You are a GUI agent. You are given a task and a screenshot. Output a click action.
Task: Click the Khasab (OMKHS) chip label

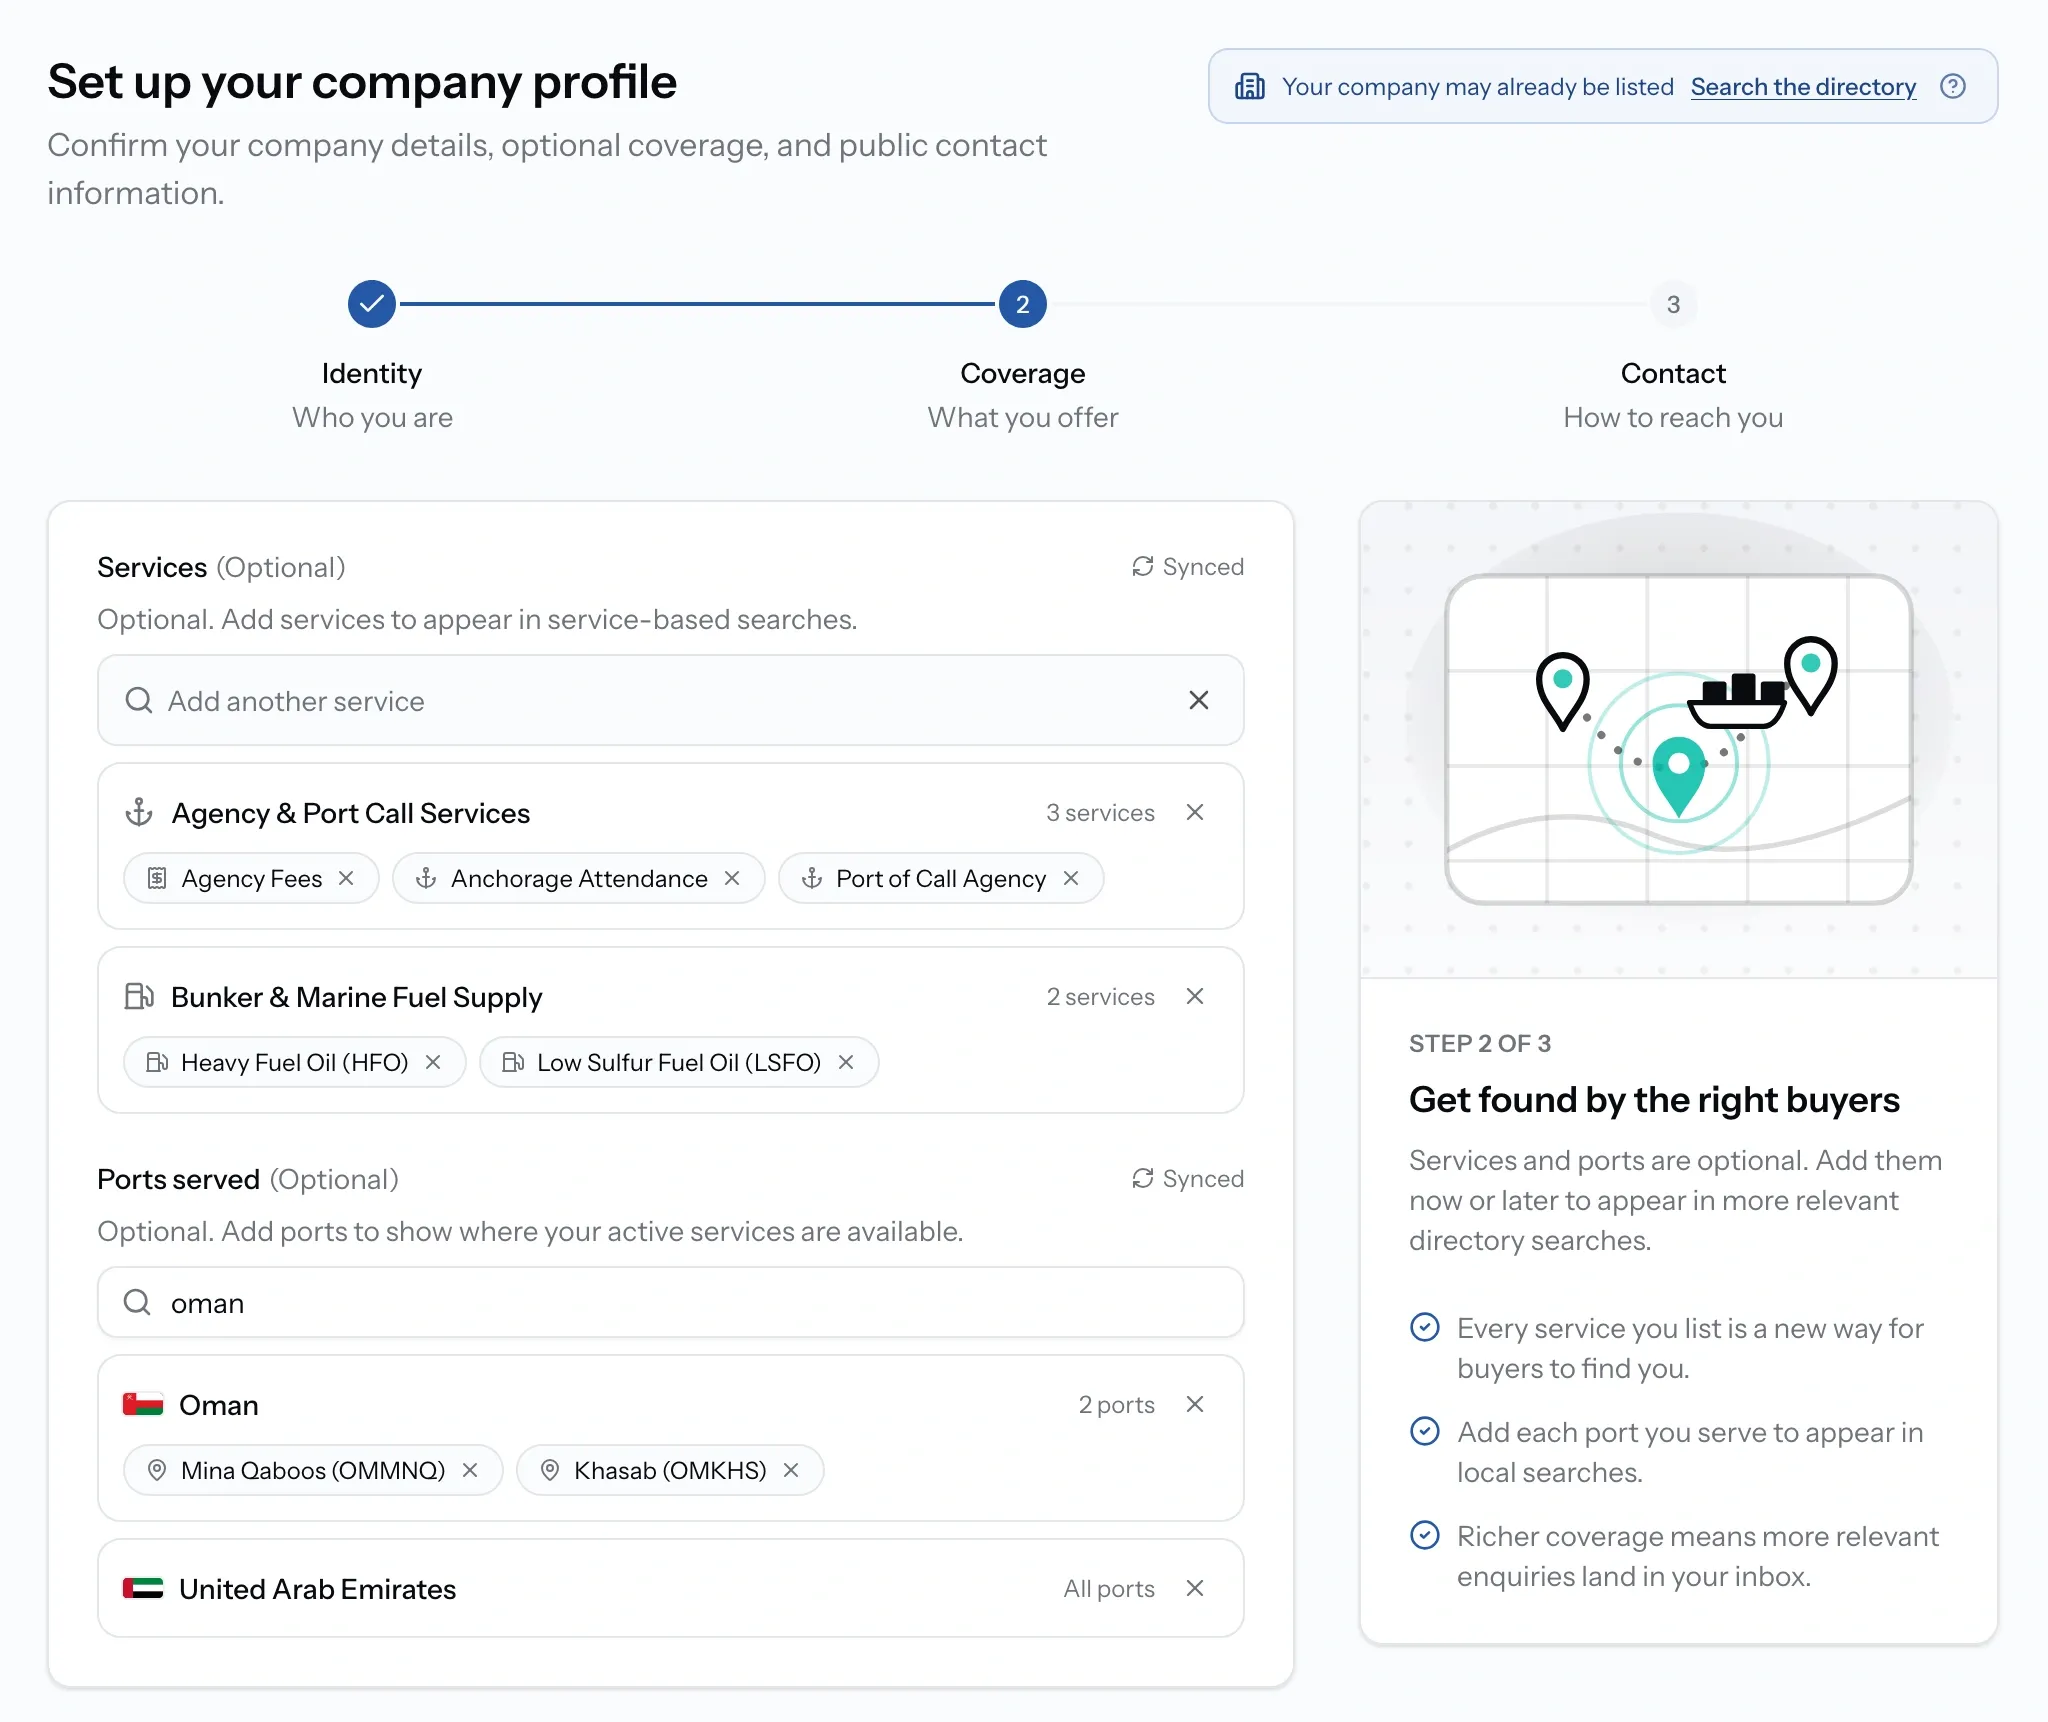[x=670, y=1470]
